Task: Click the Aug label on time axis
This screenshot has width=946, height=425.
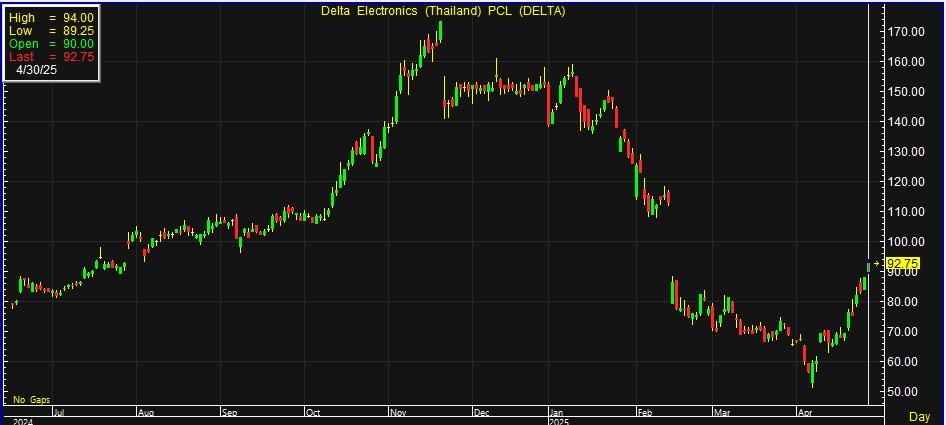Action: (146, 413)
